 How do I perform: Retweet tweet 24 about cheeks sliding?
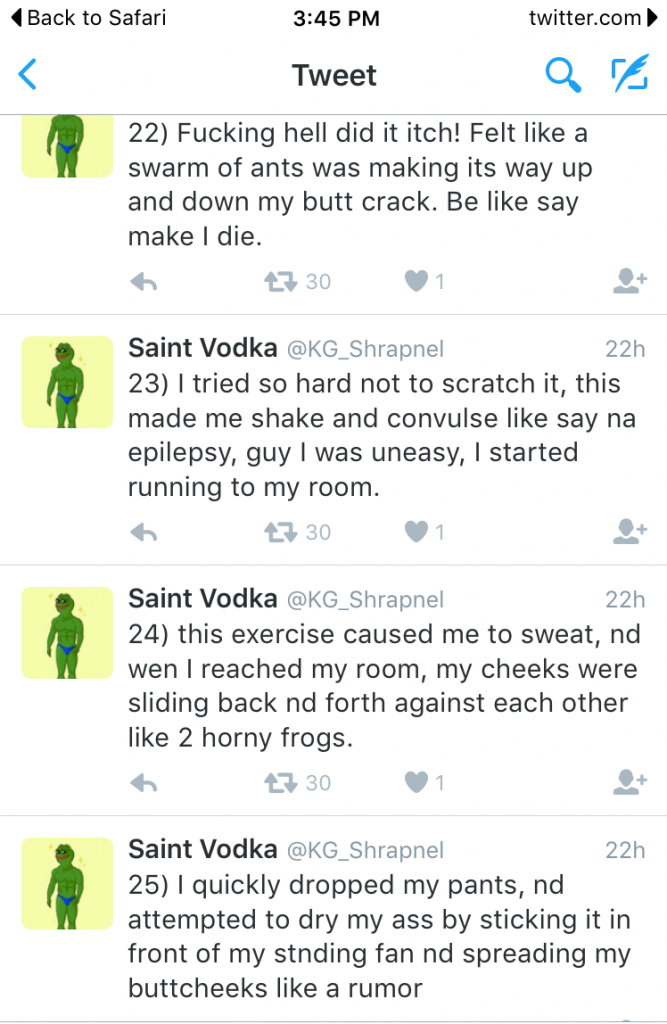tap(282, 782)
